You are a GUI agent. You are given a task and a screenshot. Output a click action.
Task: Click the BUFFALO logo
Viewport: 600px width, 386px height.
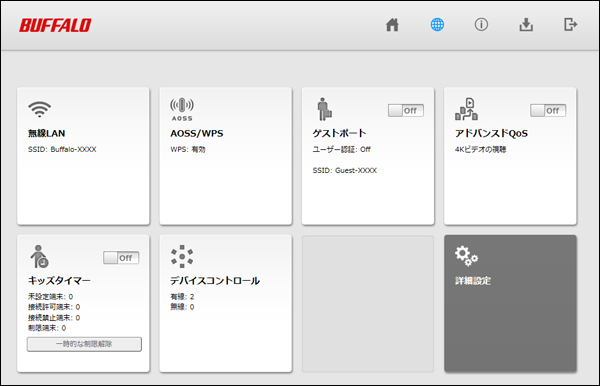tap(55, 25)
